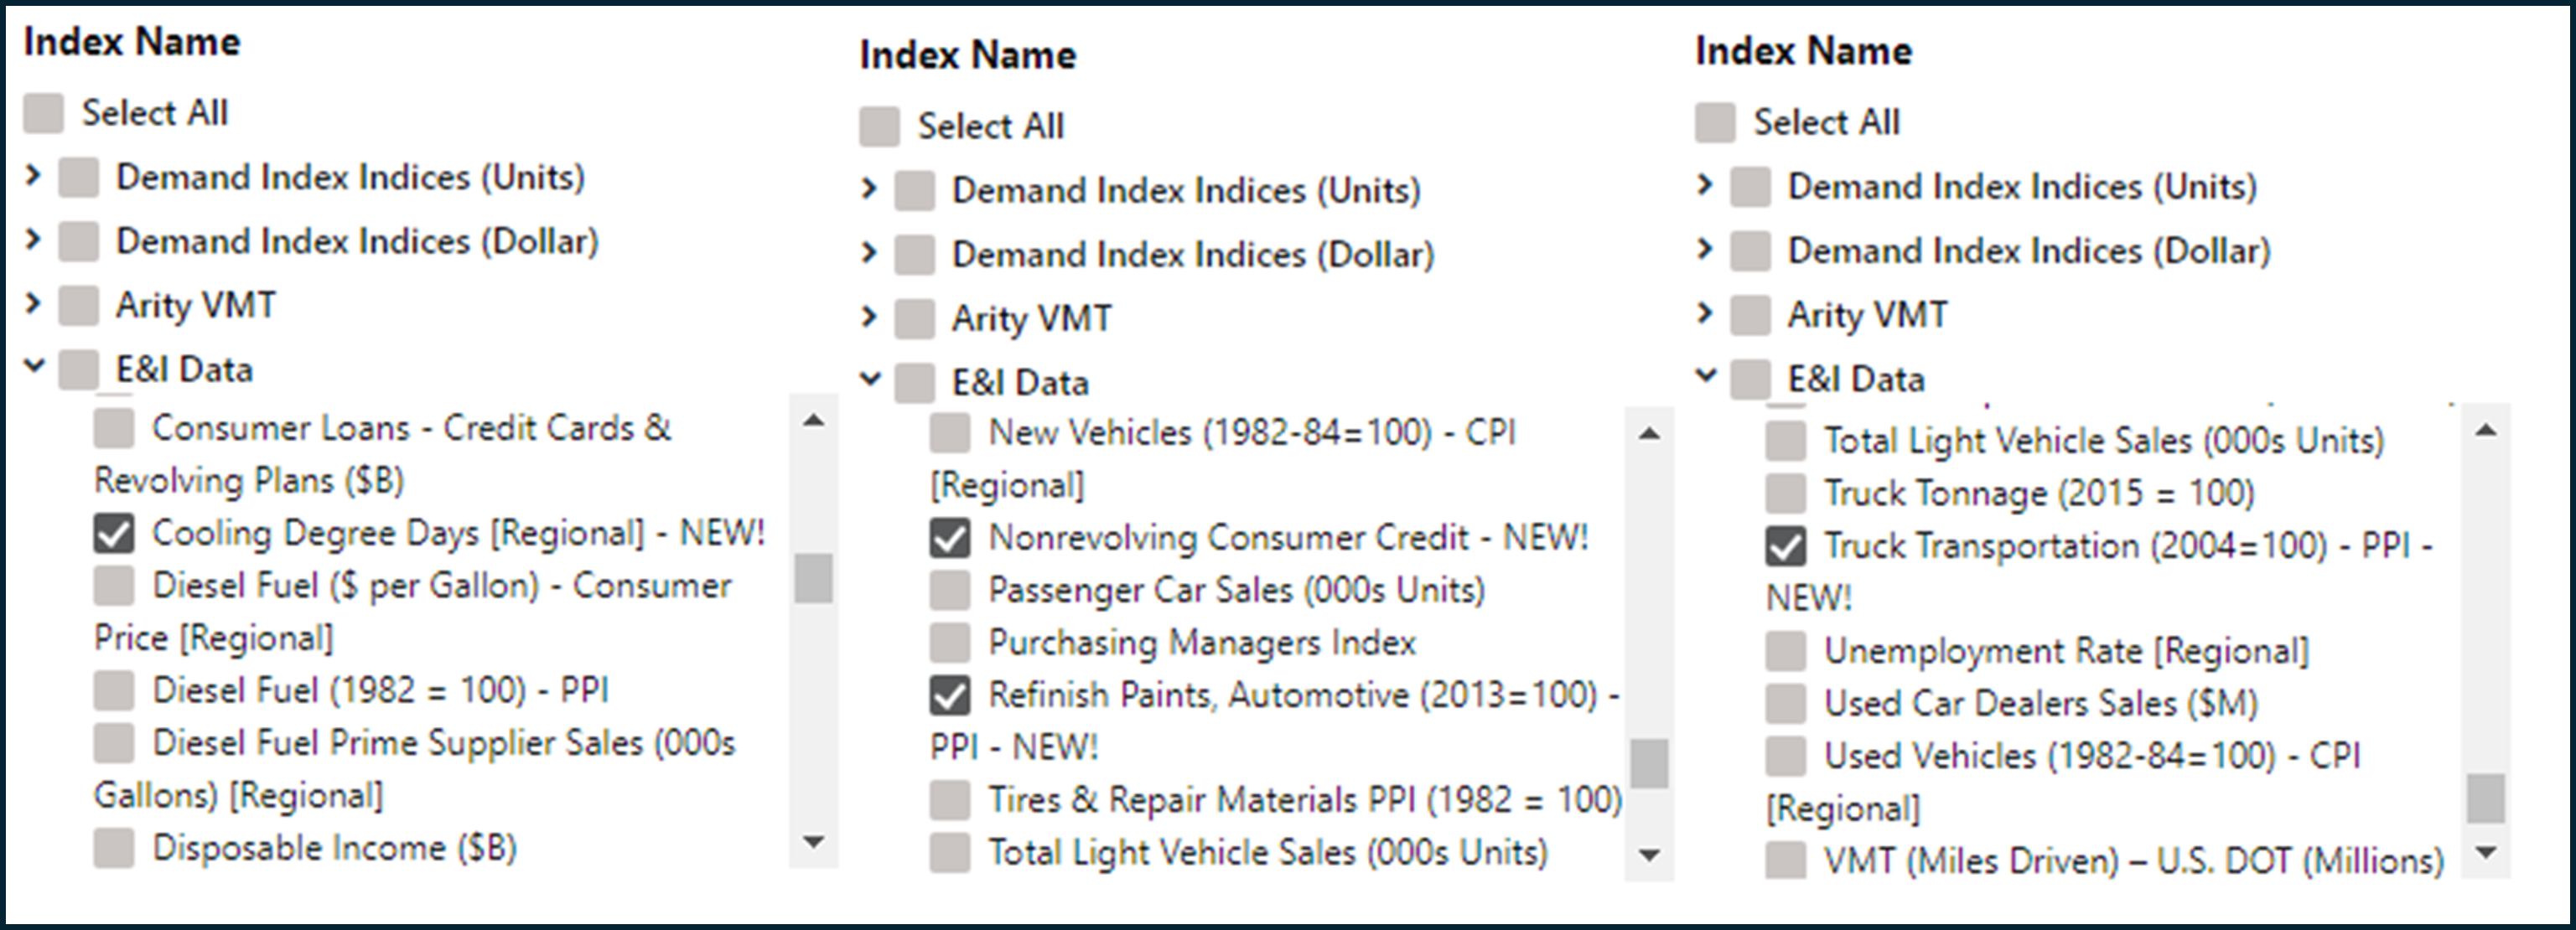Screen dimensions: 2576x930
Task: Collapse E&I Data group in left panel
Action: click(x=34, y=366)
